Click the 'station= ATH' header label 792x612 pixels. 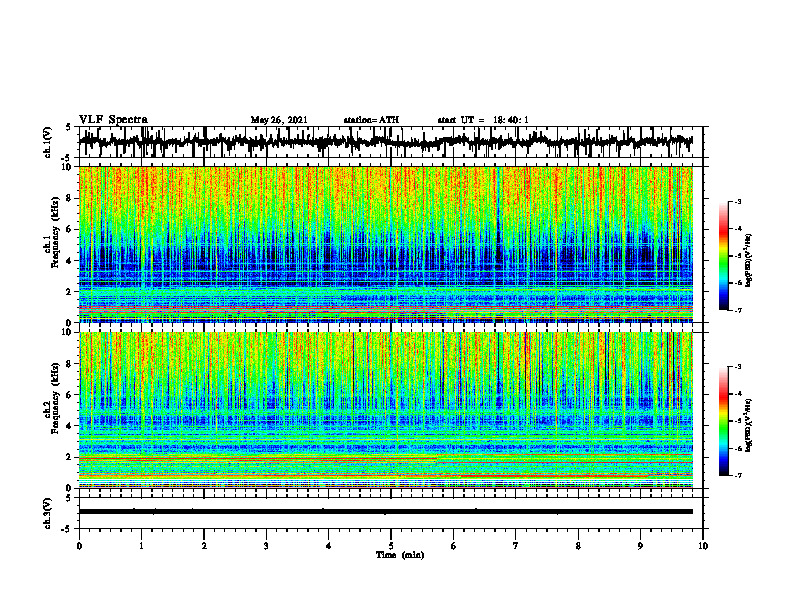[371, 120]
